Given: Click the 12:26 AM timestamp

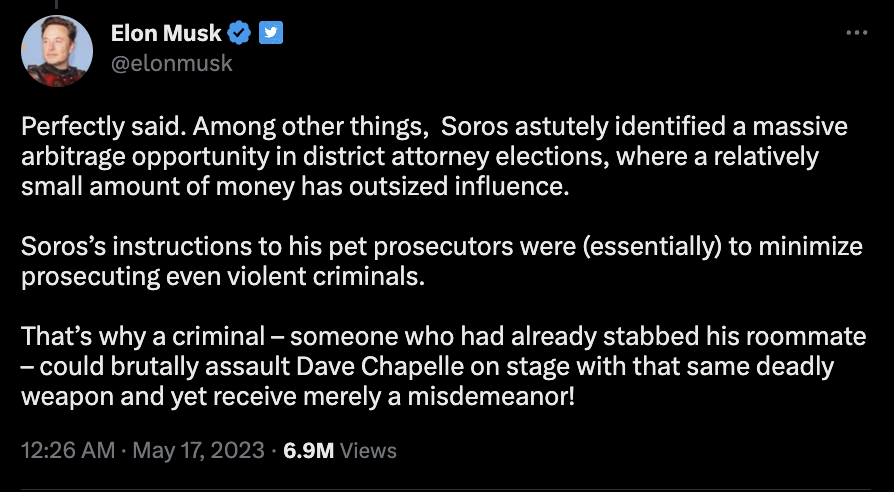Looking at the screenshot, I should 67,451.
